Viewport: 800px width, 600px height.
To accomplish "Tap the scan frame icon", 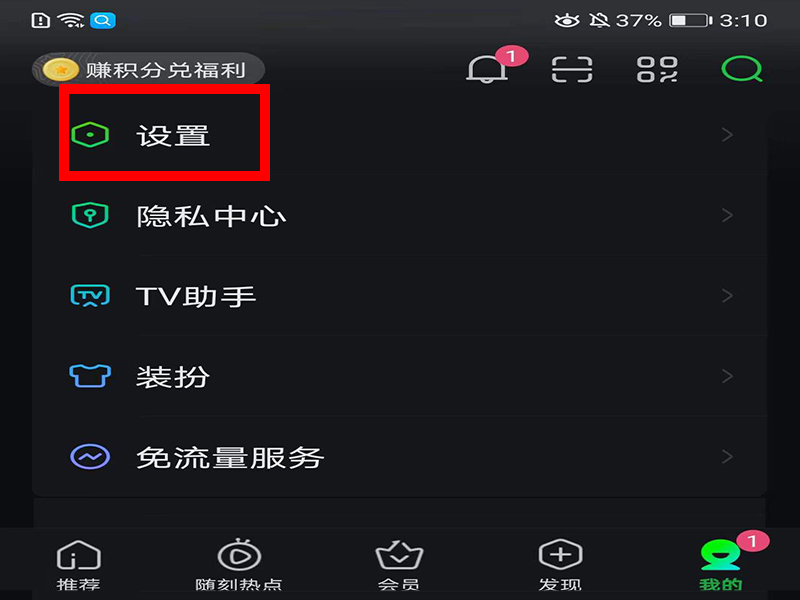I will [572, 69].
